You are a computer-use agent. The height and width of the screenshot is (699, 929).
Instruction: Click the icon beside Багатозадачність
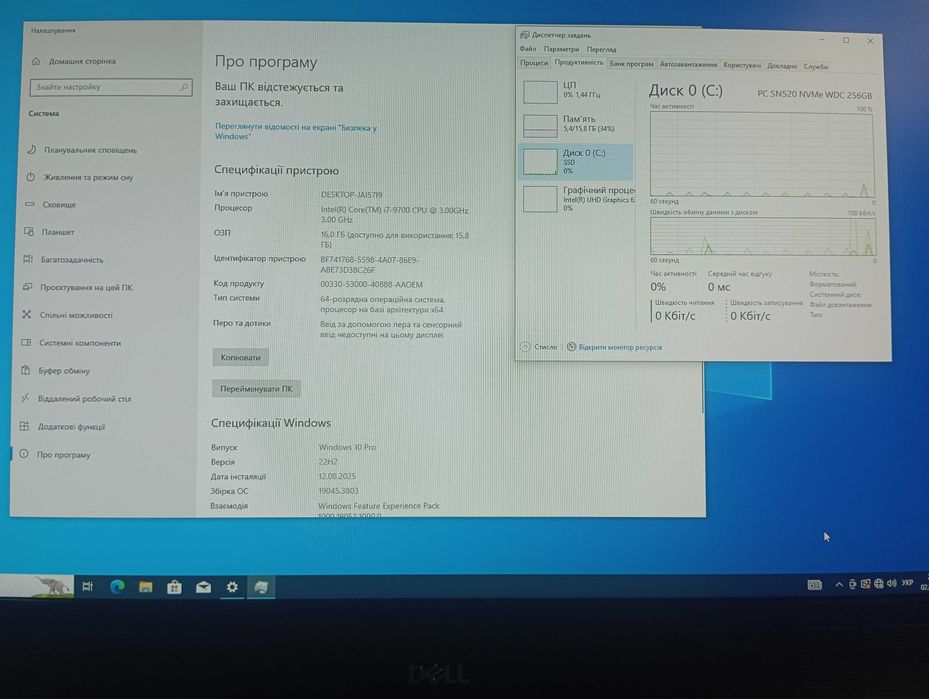tap(28, 259)
